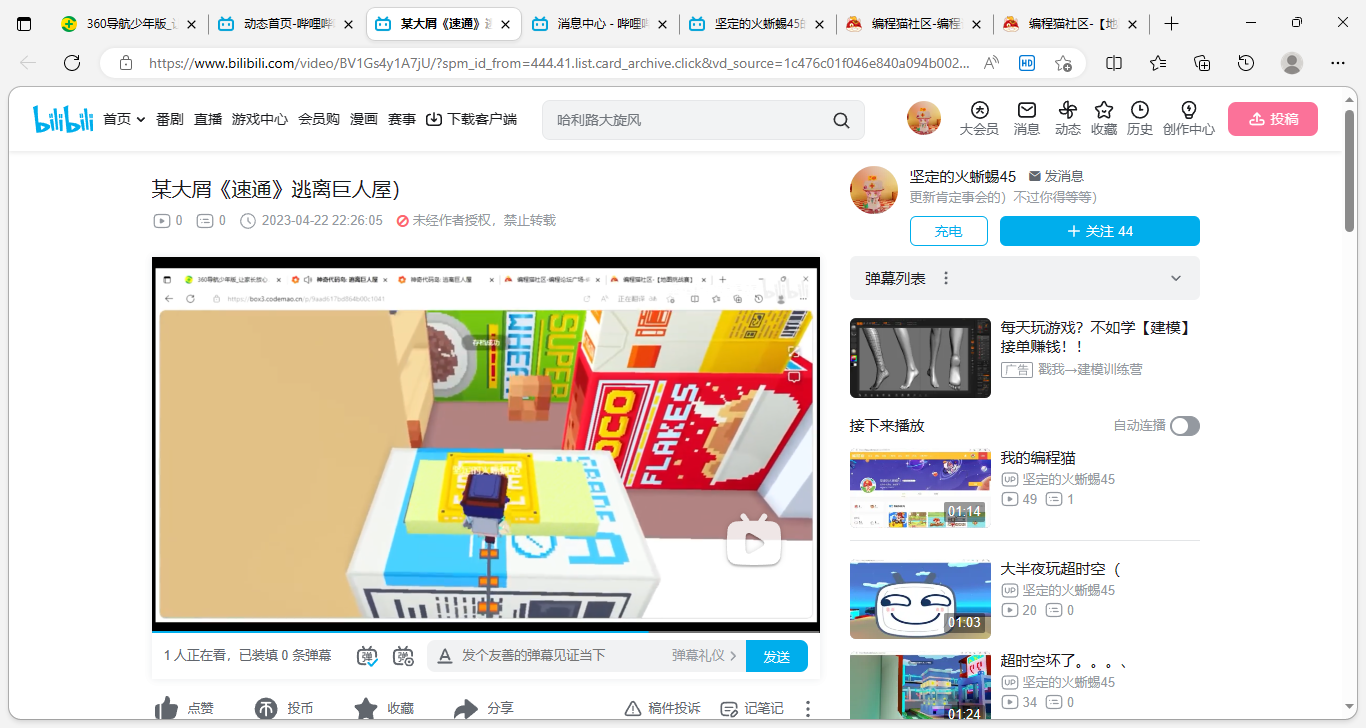
Task: Click 发消息 link beside uploader name
Action: click(1056, 176)
